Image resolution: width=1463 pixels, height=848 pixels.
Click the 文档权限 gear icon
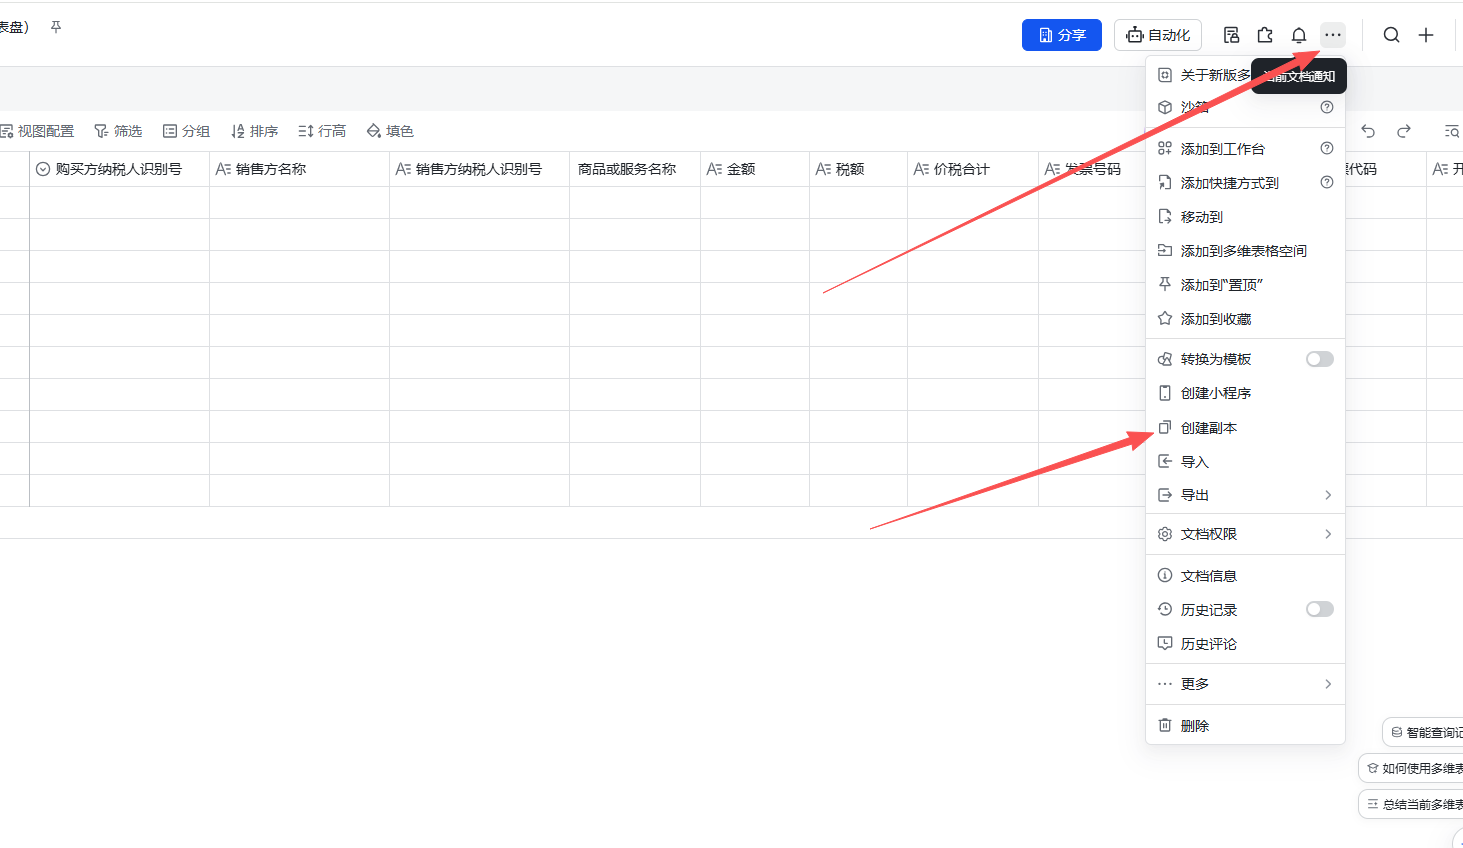[1165, 534]
